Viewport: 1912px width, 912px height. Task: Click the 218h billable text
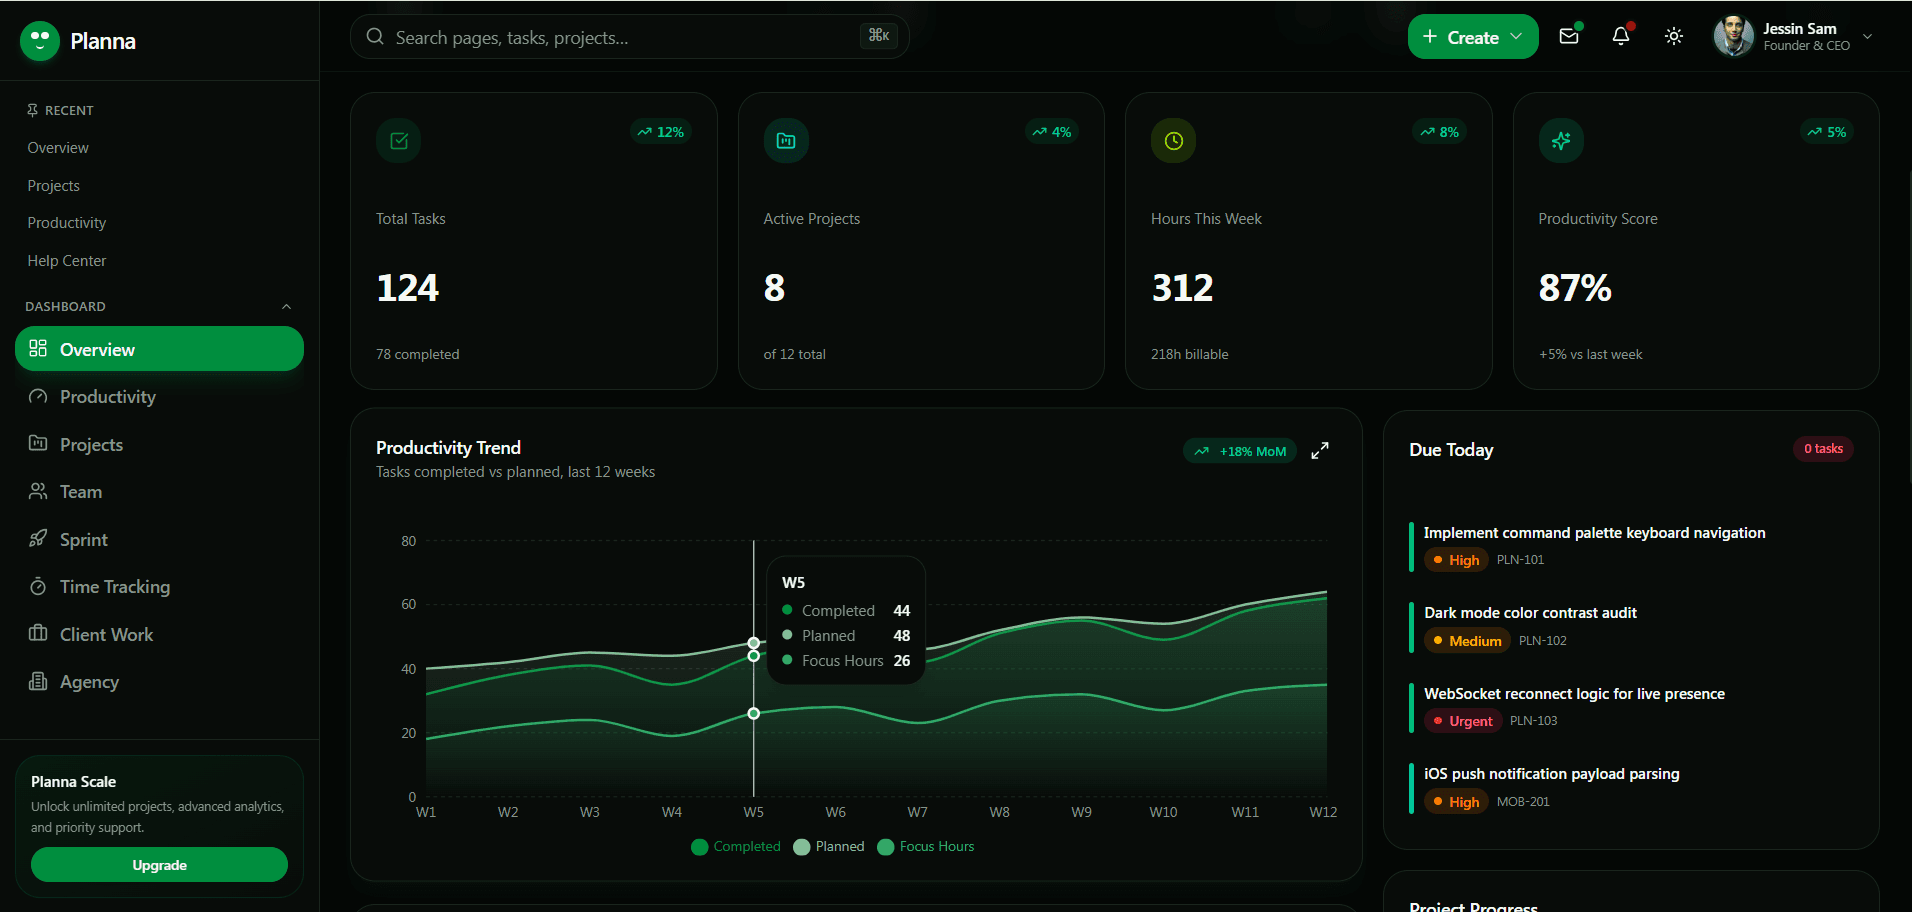coord(1190,355)
